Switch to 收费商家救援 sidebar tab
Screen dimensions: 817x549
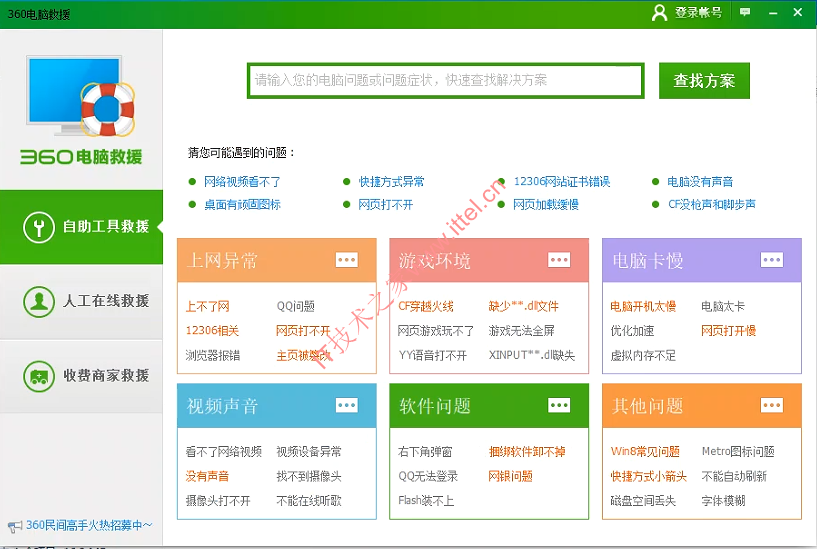tap(81, 376)
